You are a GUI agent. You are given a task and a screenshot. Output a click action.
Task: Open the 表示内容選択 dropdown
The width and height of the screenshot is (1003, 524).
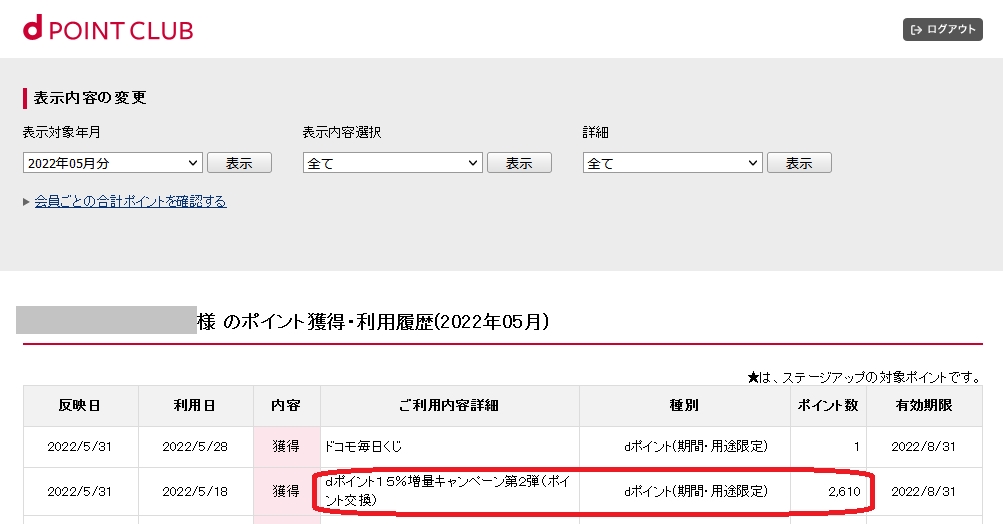pos(393,163)
